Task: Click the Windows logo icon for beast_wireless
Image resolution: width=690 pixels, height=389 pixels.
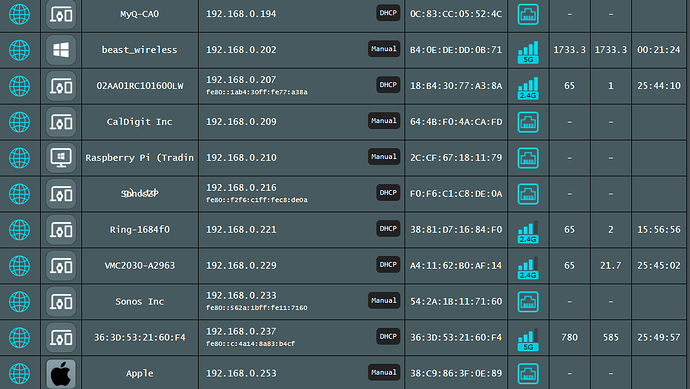Action: pos(61,50)
